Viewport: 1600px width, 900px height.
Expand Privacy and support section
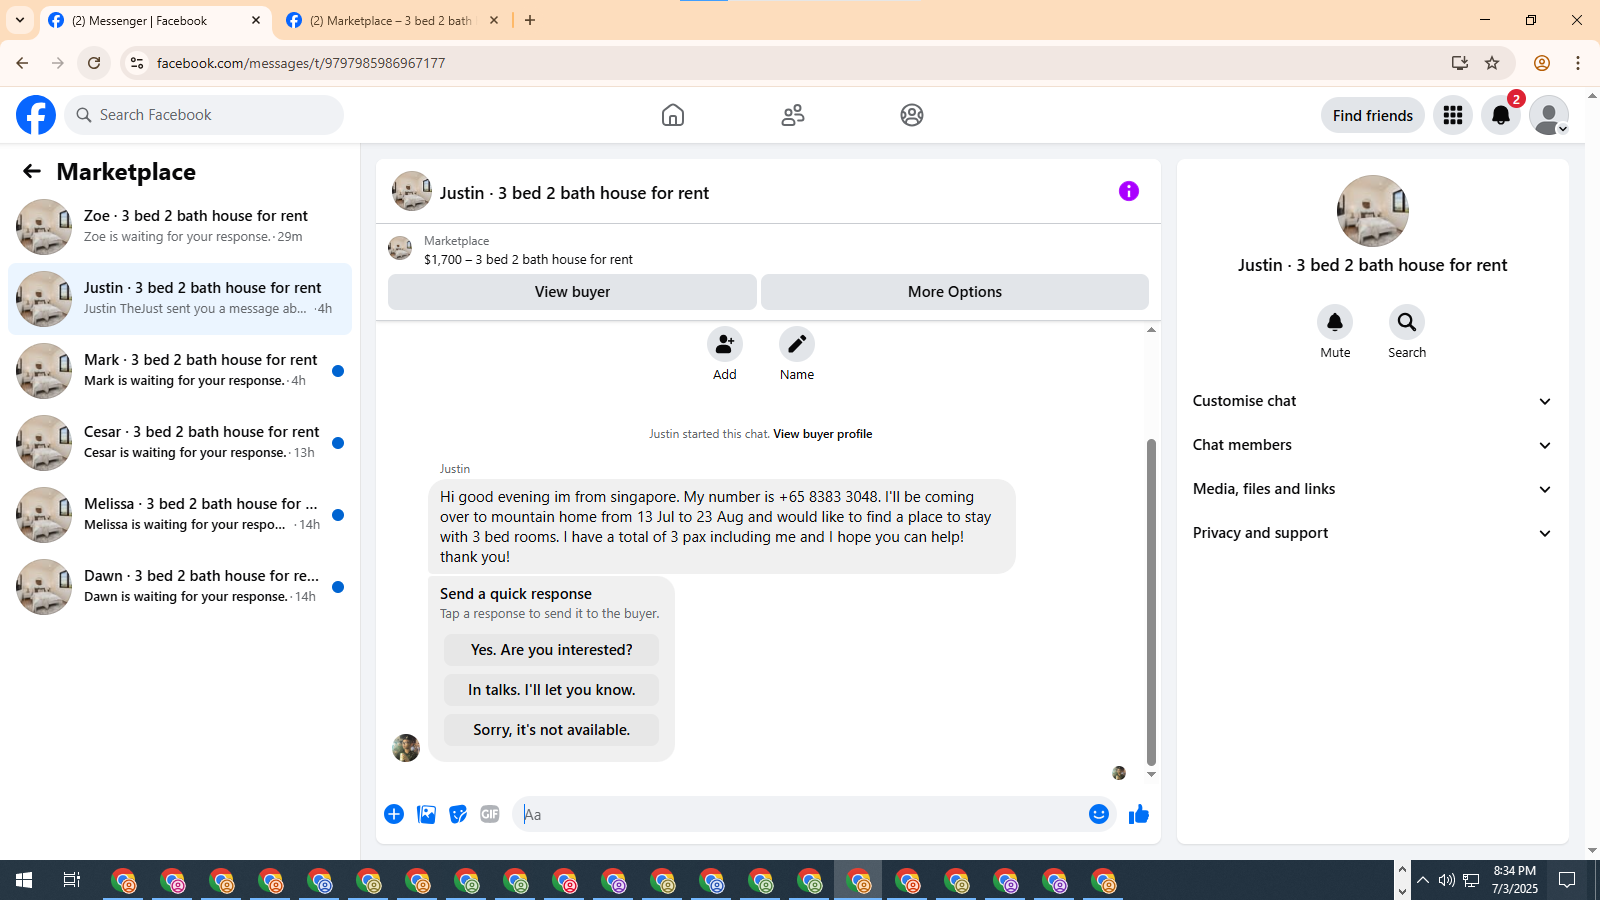(x=1372, y=533)
